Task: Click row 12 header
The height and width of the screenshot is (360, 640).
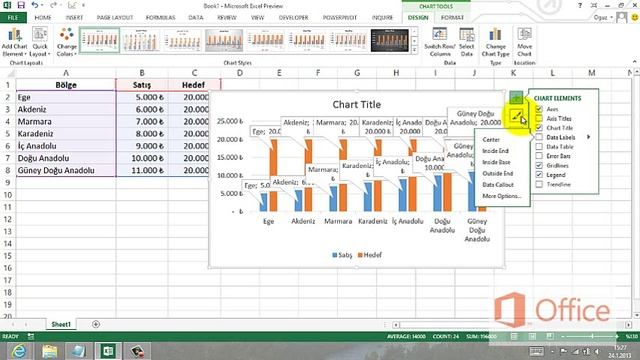Action: click(x=7, y=219)
